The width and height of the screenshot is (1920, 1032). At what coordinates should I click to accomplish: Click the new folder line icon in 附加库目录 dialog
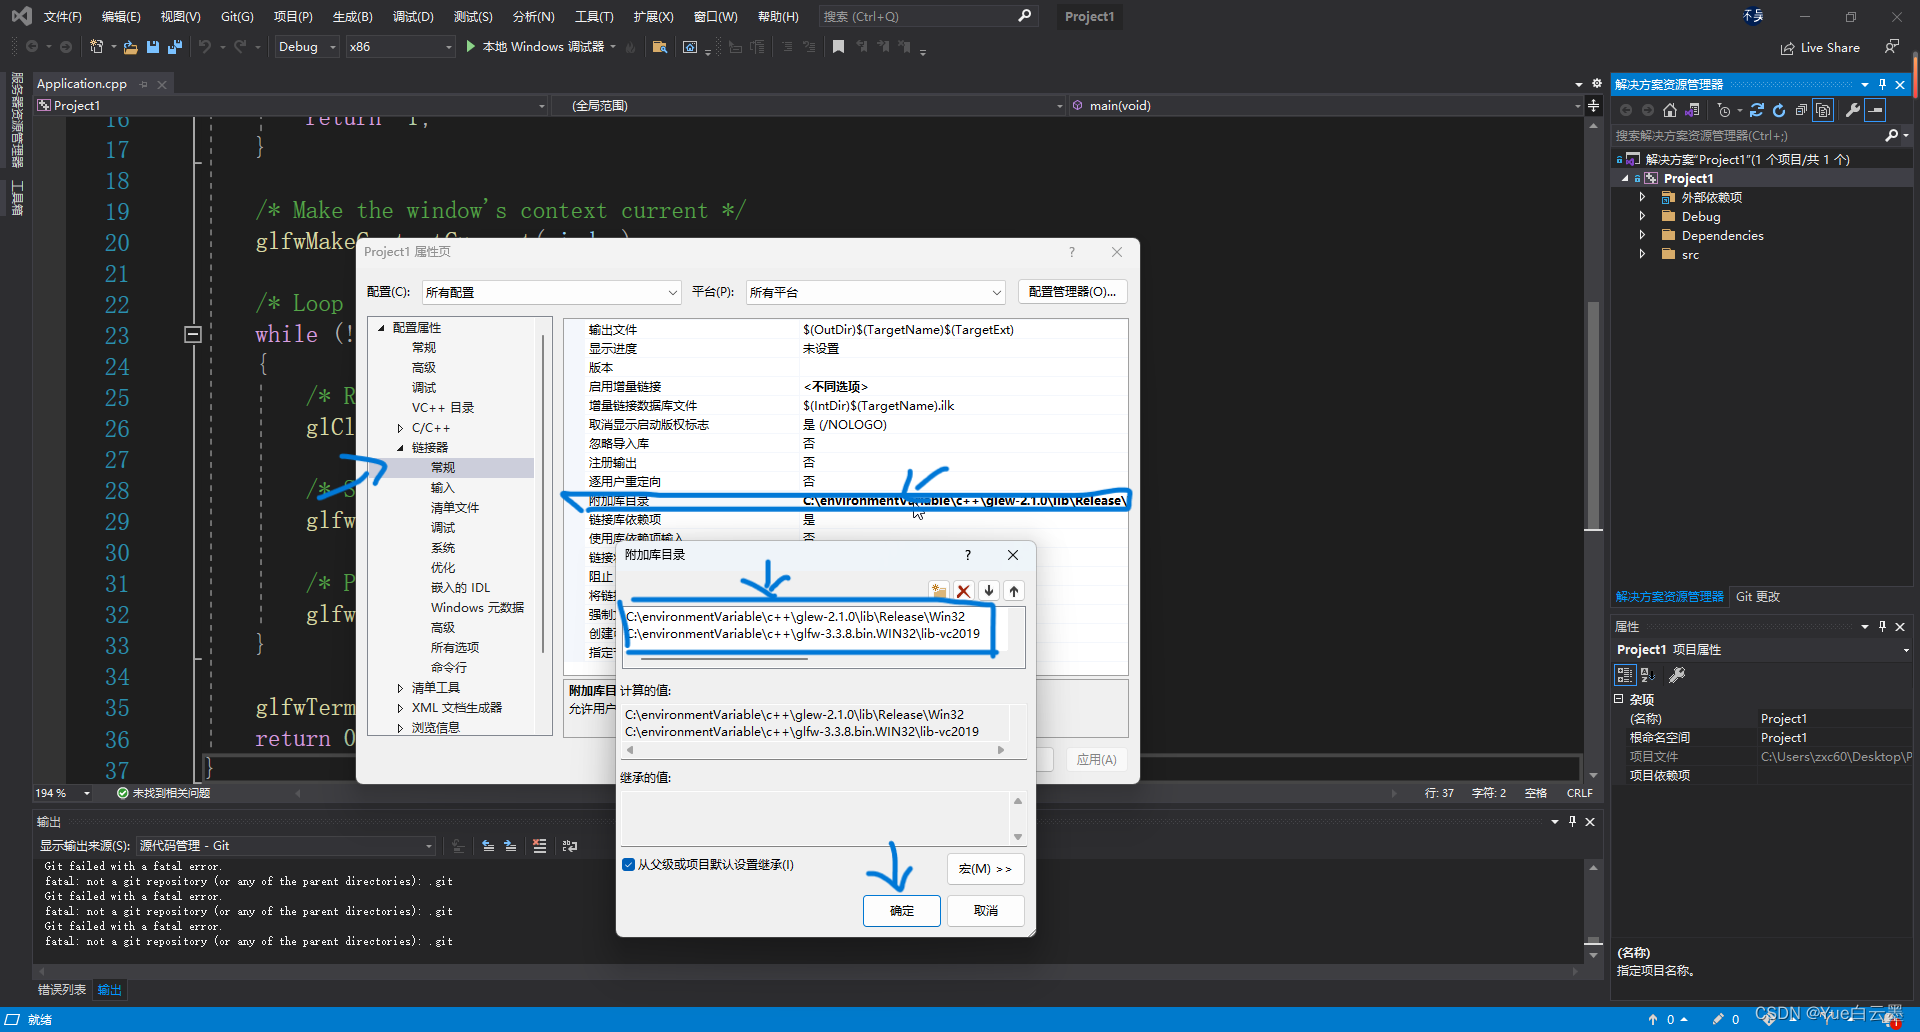point(938,591)
